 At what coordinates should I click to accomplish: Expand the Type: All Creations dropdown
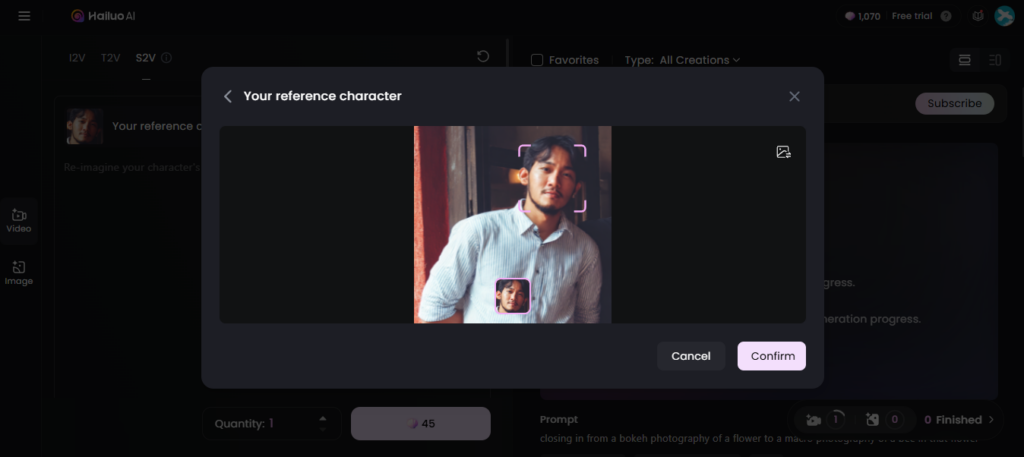point(682,60)
